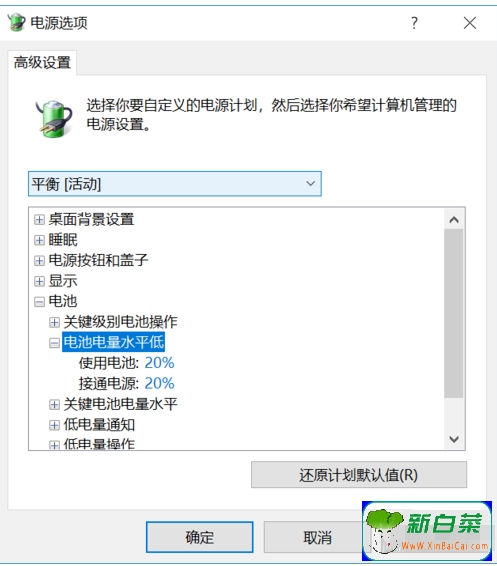Expand the 睡眠 node
The width and height of the screenshot is (497, 566).
click(x=39, y=240)
